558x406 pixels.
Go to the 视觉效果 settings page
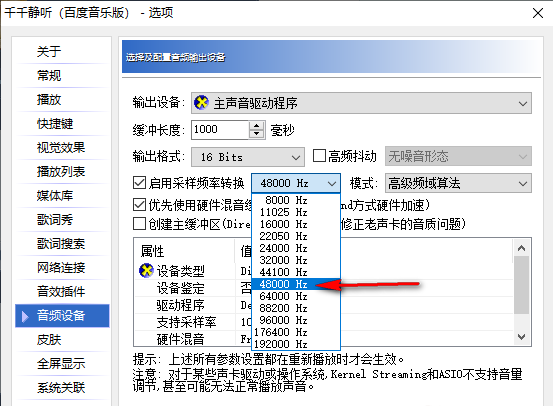[x=61, y=147]
